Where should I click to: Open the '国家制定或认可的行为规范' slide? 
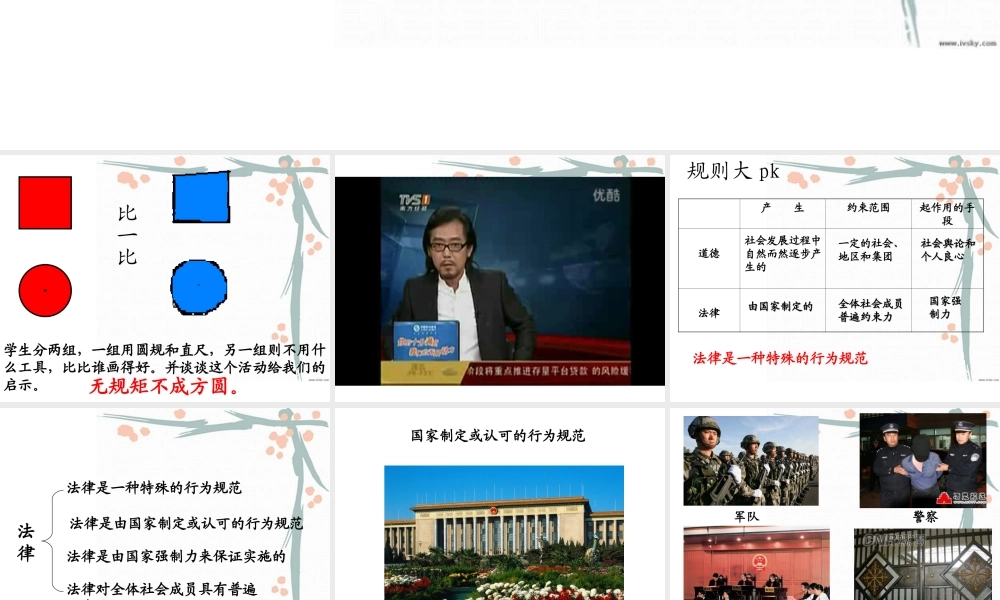pos(499,504)
